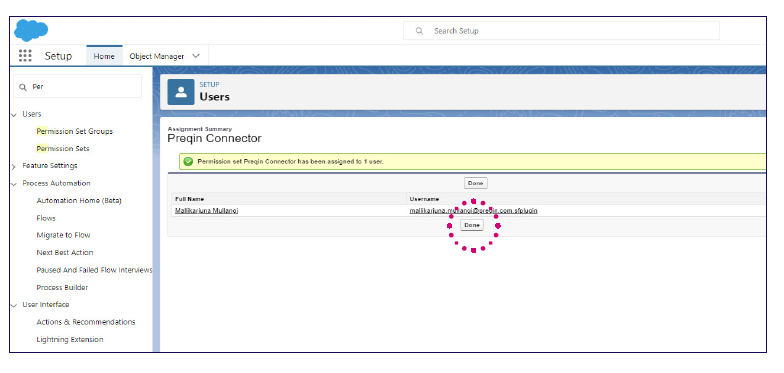784x373 pixels.
Task: Click the Quick Find magnifier icon
Action: click(x=22, y=86)
